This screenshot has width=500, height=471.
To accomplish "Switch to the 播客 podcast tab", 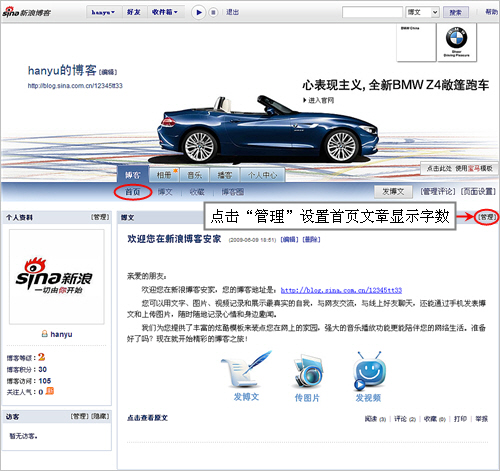I will [x=225, y=175].
